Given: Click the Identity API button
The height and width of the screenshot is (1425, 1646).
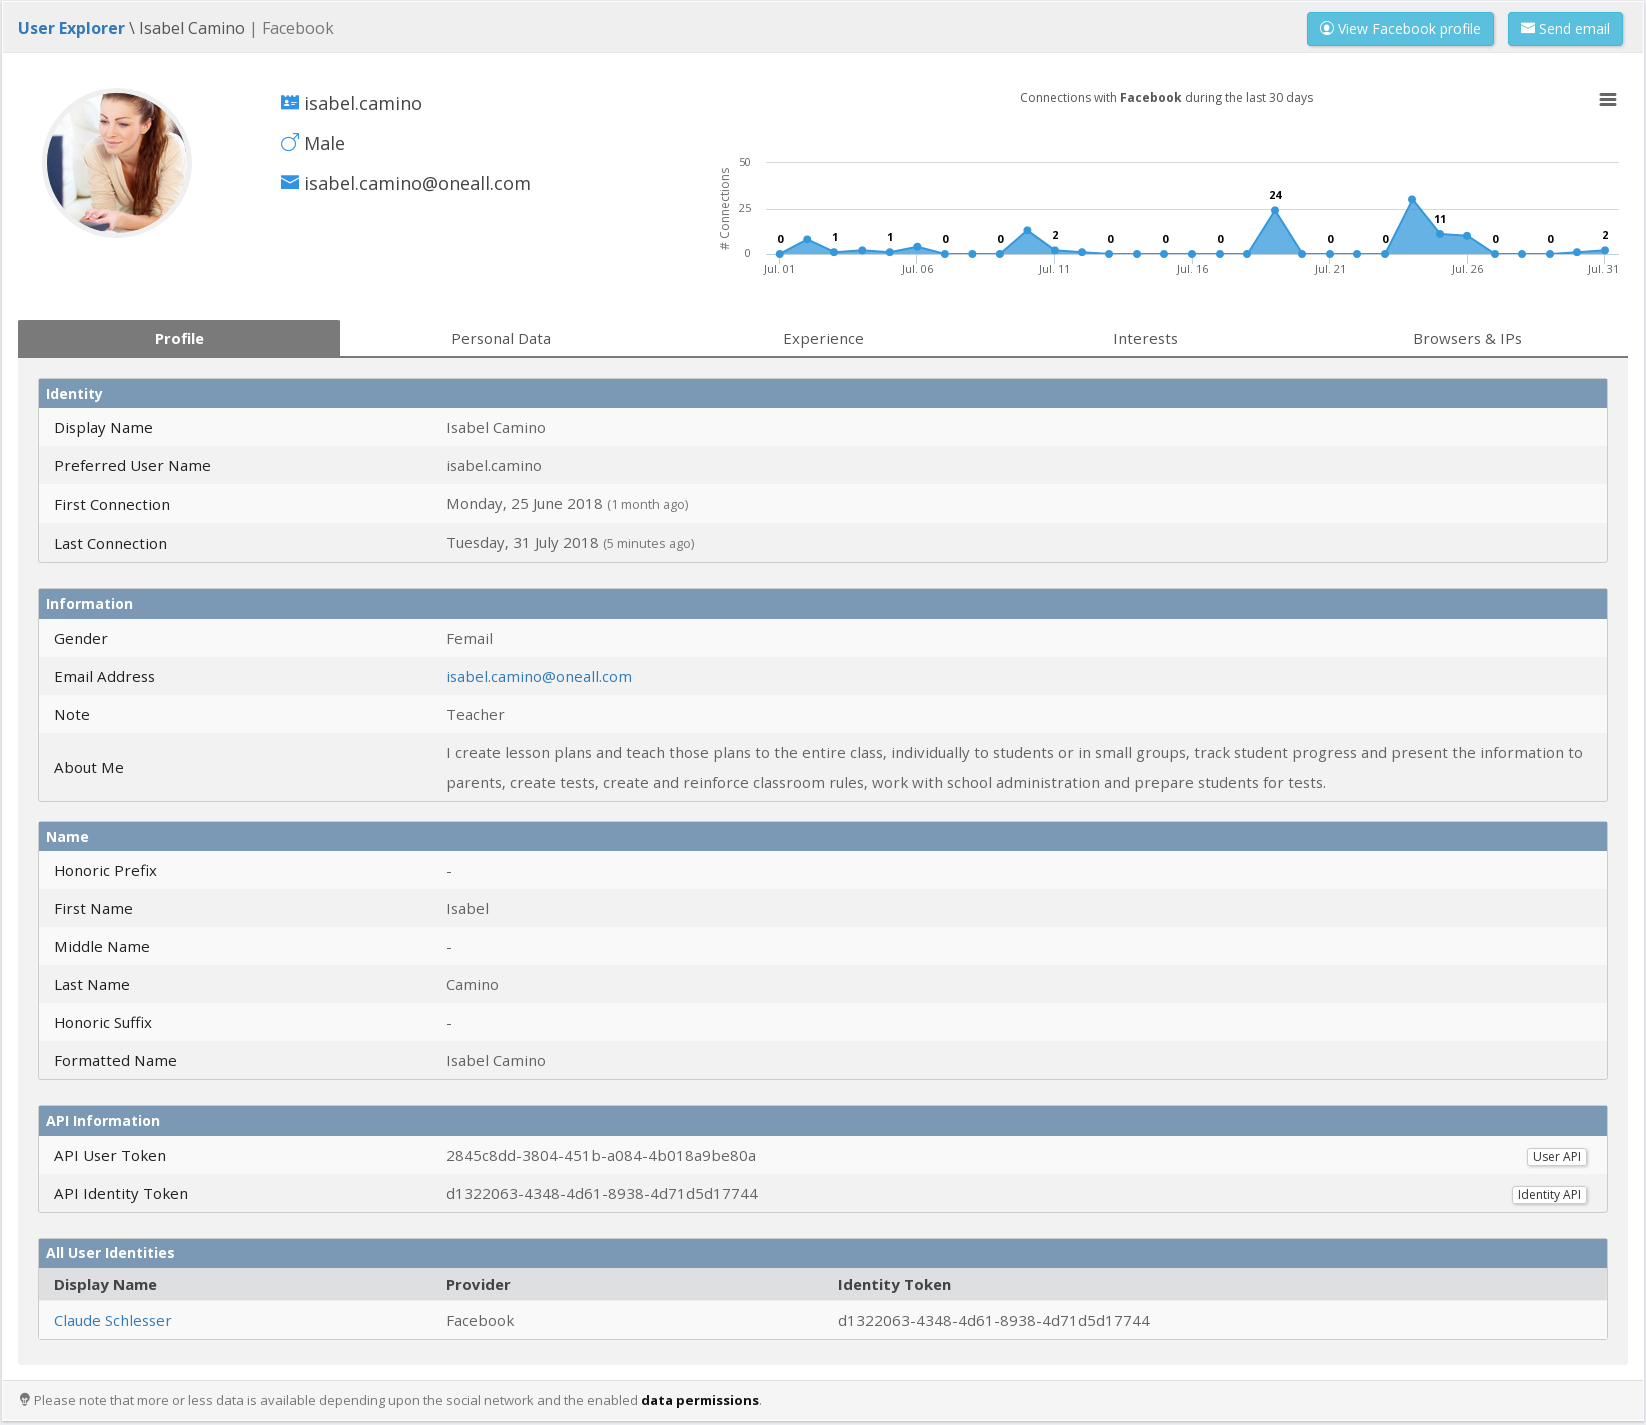Looking at the screenshot, I should tap(1549, 1194).
